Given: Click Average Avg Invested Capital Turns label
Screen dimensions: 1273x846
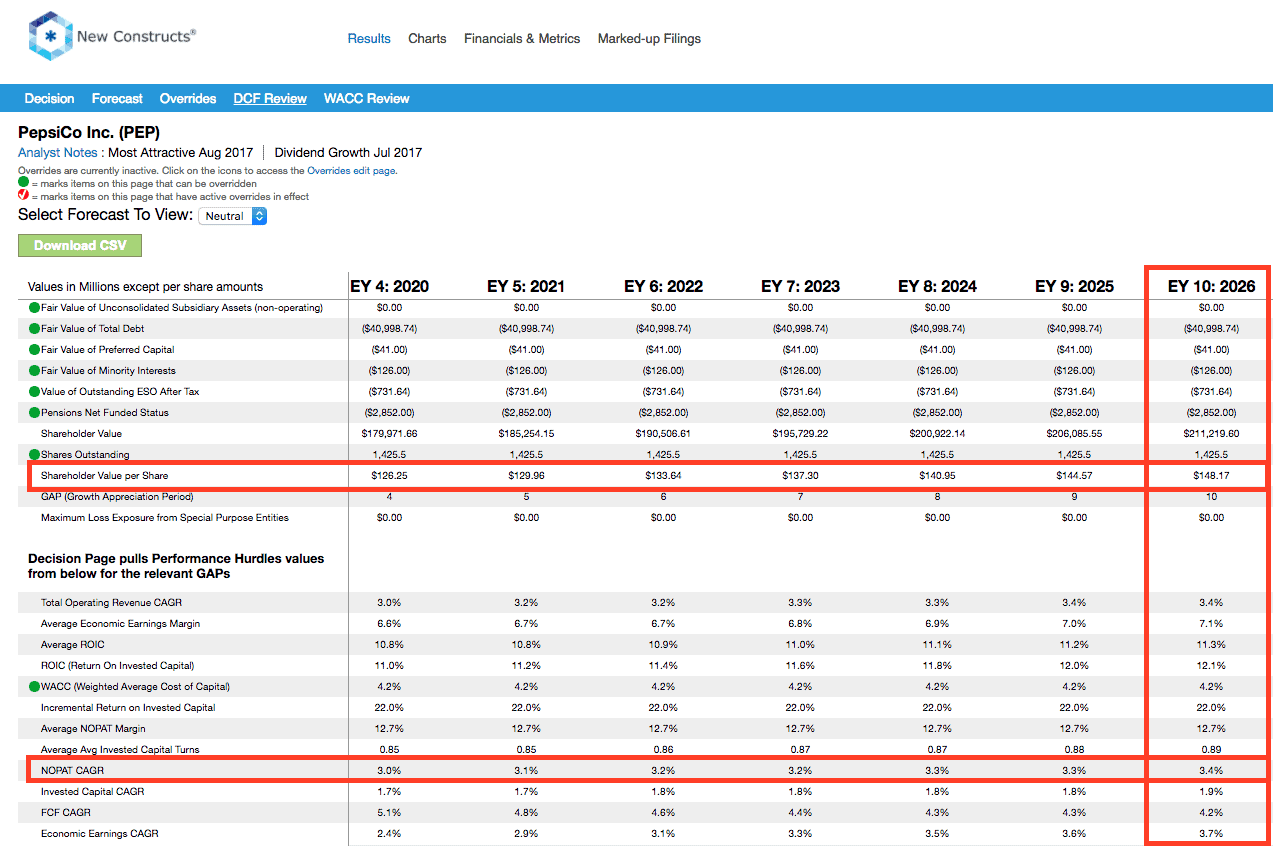Looking at the screenshot, I should [120, 749].
